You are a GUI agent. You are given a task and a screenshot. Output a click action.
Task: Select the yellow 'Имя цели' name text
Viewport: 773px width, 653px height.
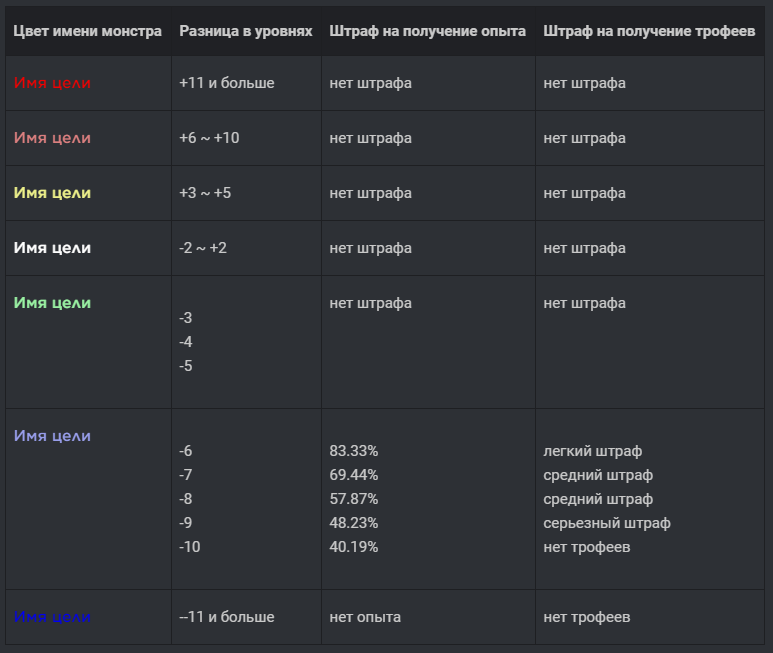(52, 193)
